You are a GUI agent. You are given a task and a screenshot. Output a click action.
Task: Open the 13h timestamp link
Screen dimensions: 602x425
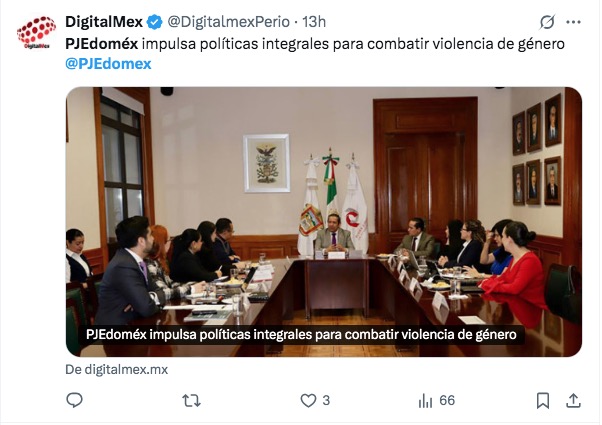tap(314, 22)
